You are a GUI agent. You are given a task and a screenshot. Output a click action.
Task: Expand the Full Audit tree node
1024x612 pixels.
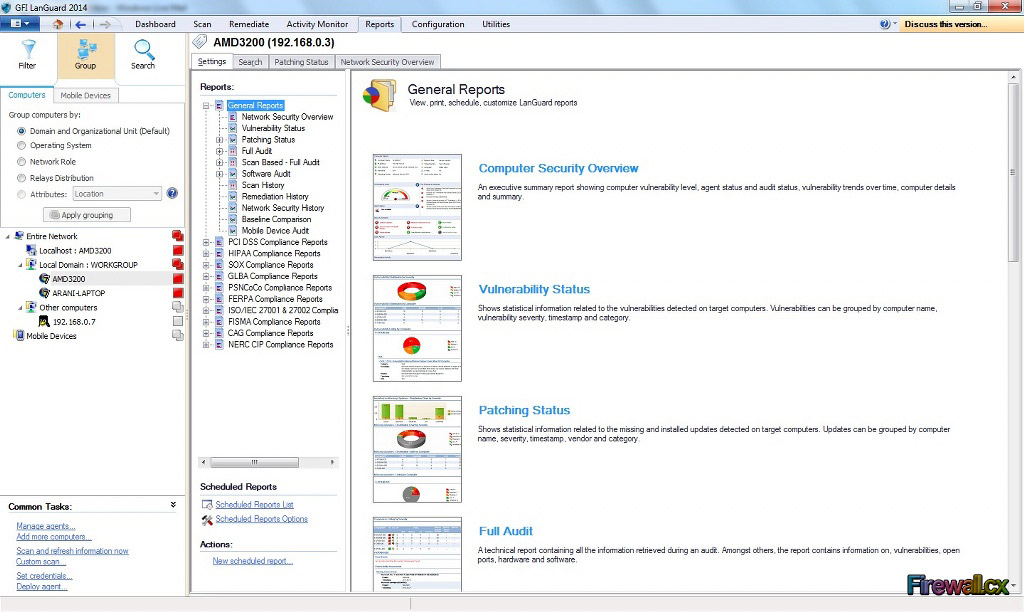(219, 151)
